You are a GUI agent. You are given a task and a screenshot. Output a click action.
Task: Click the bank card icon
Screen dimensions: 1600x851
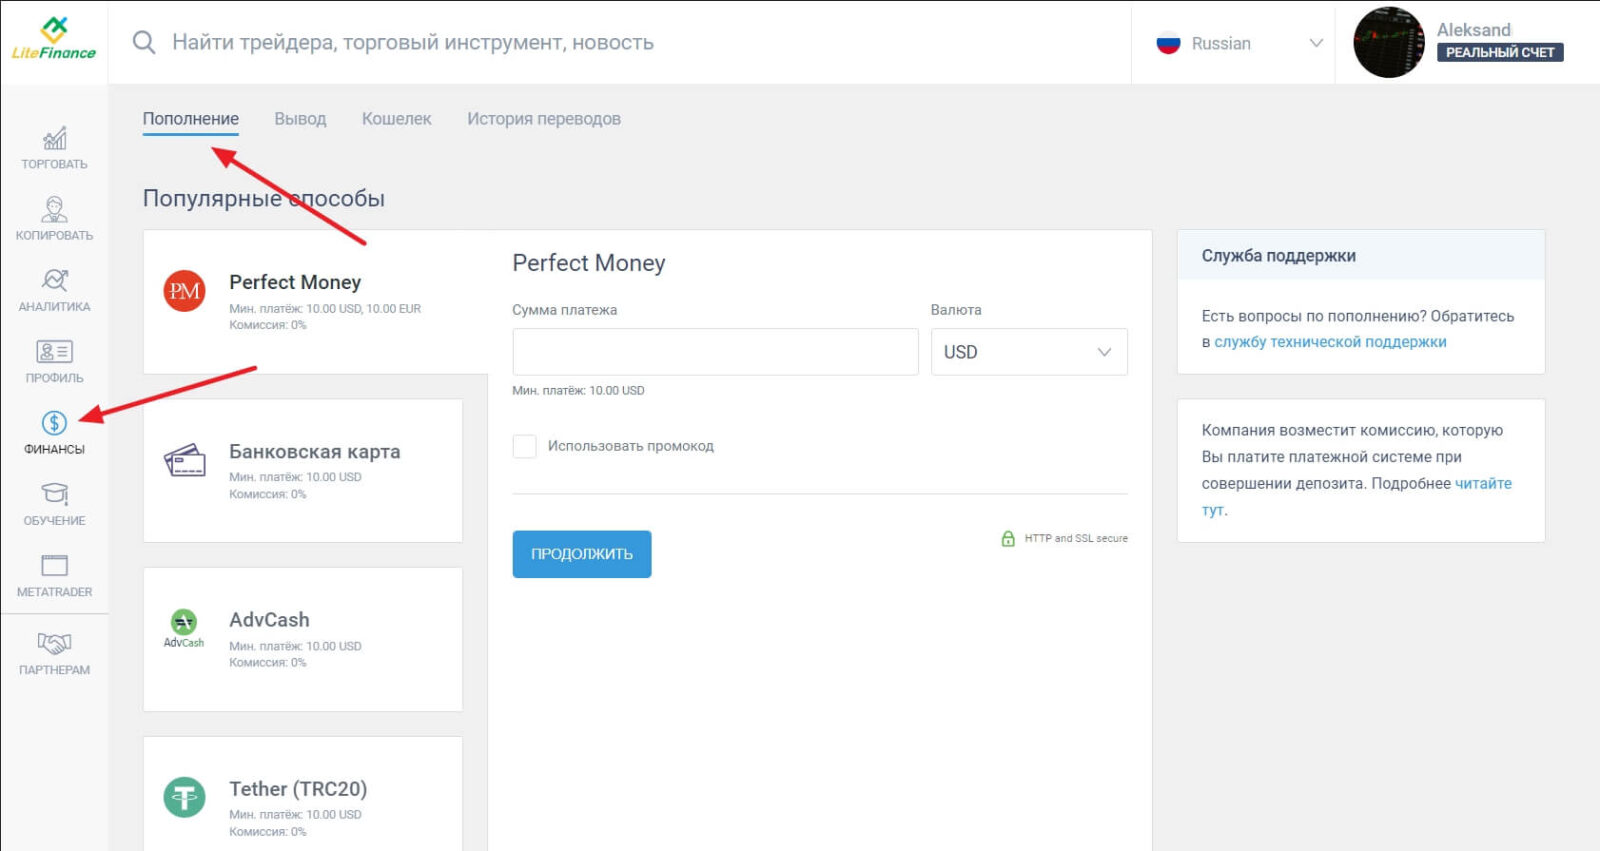pos(184,460)
